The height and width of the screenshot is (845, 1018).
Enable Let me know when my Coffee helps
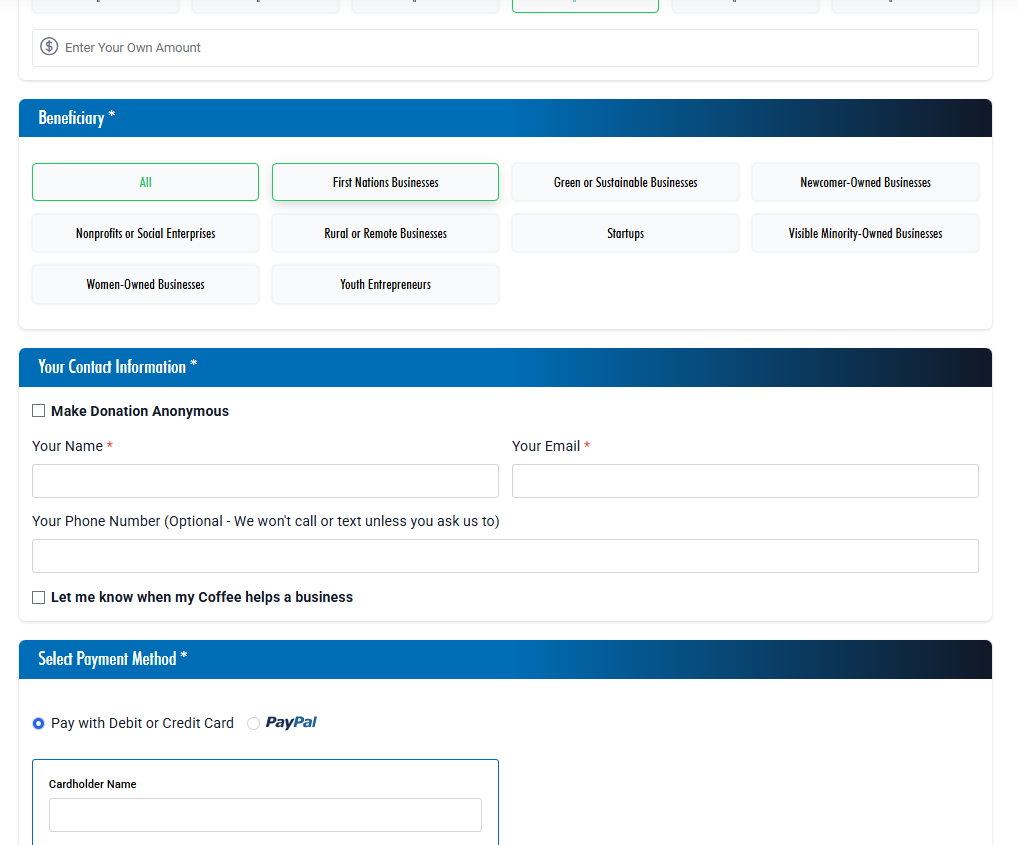point(39,597)
